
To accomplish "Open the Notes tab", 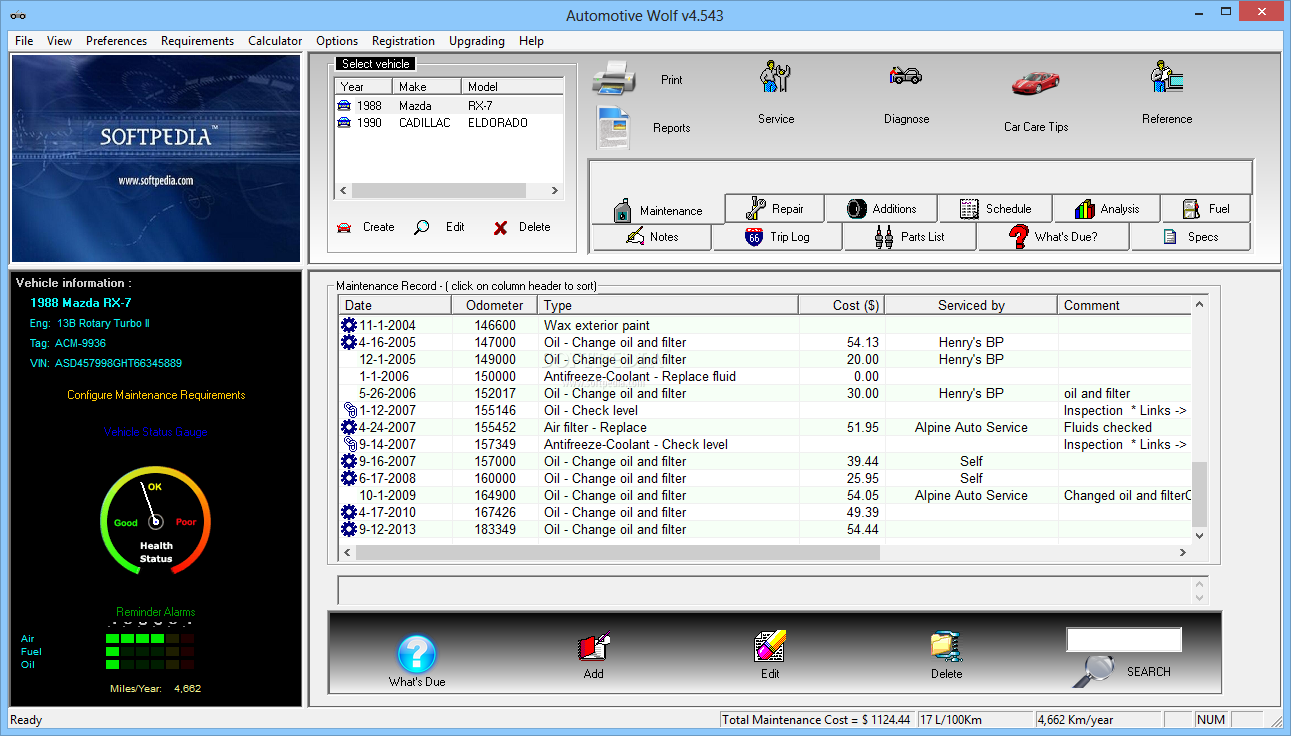I will 652,237.
